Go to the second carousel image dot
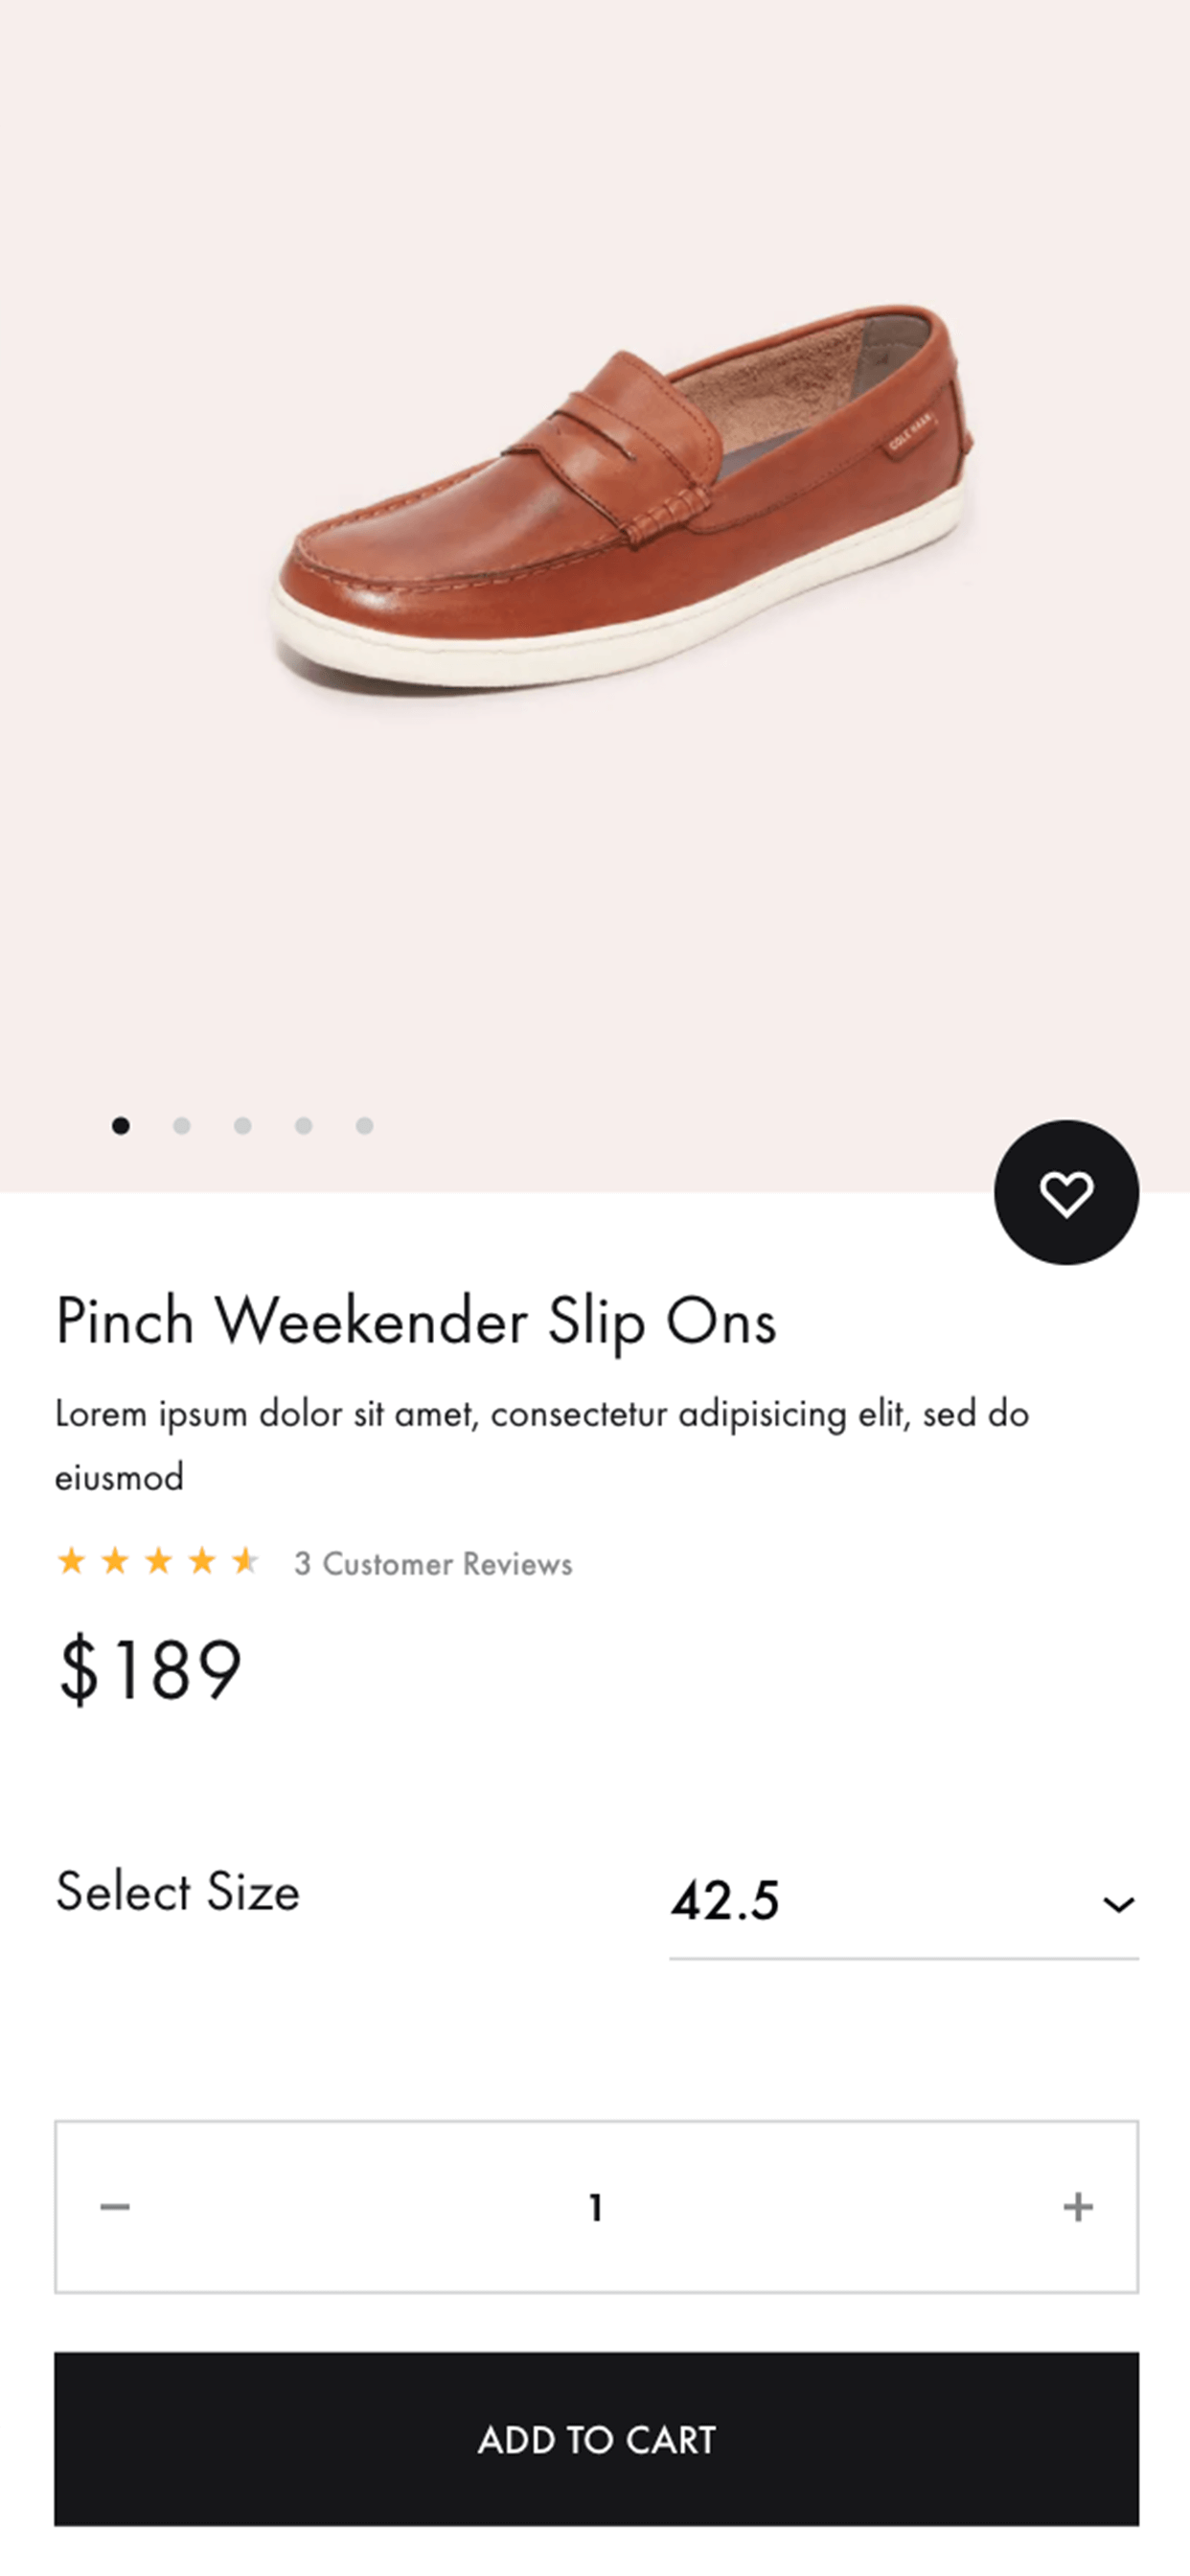 [182, 1126]
